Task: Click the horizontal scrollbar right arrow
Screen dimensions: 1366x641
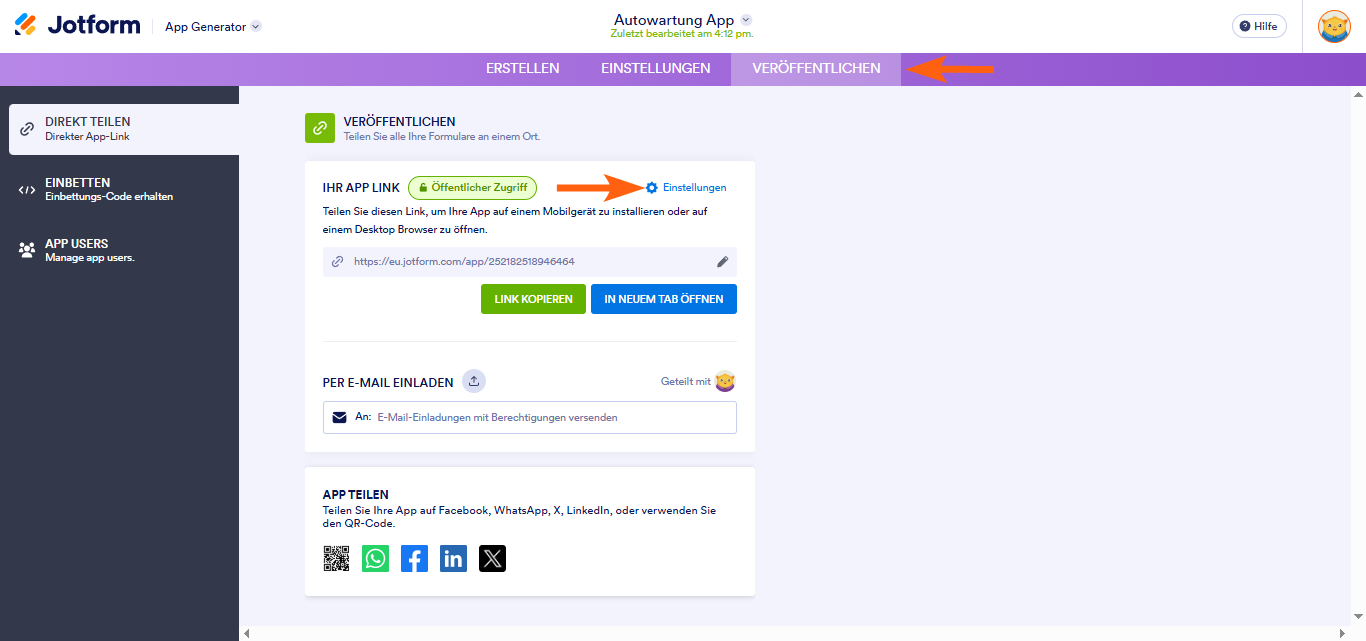Action: coord(1342,633)
